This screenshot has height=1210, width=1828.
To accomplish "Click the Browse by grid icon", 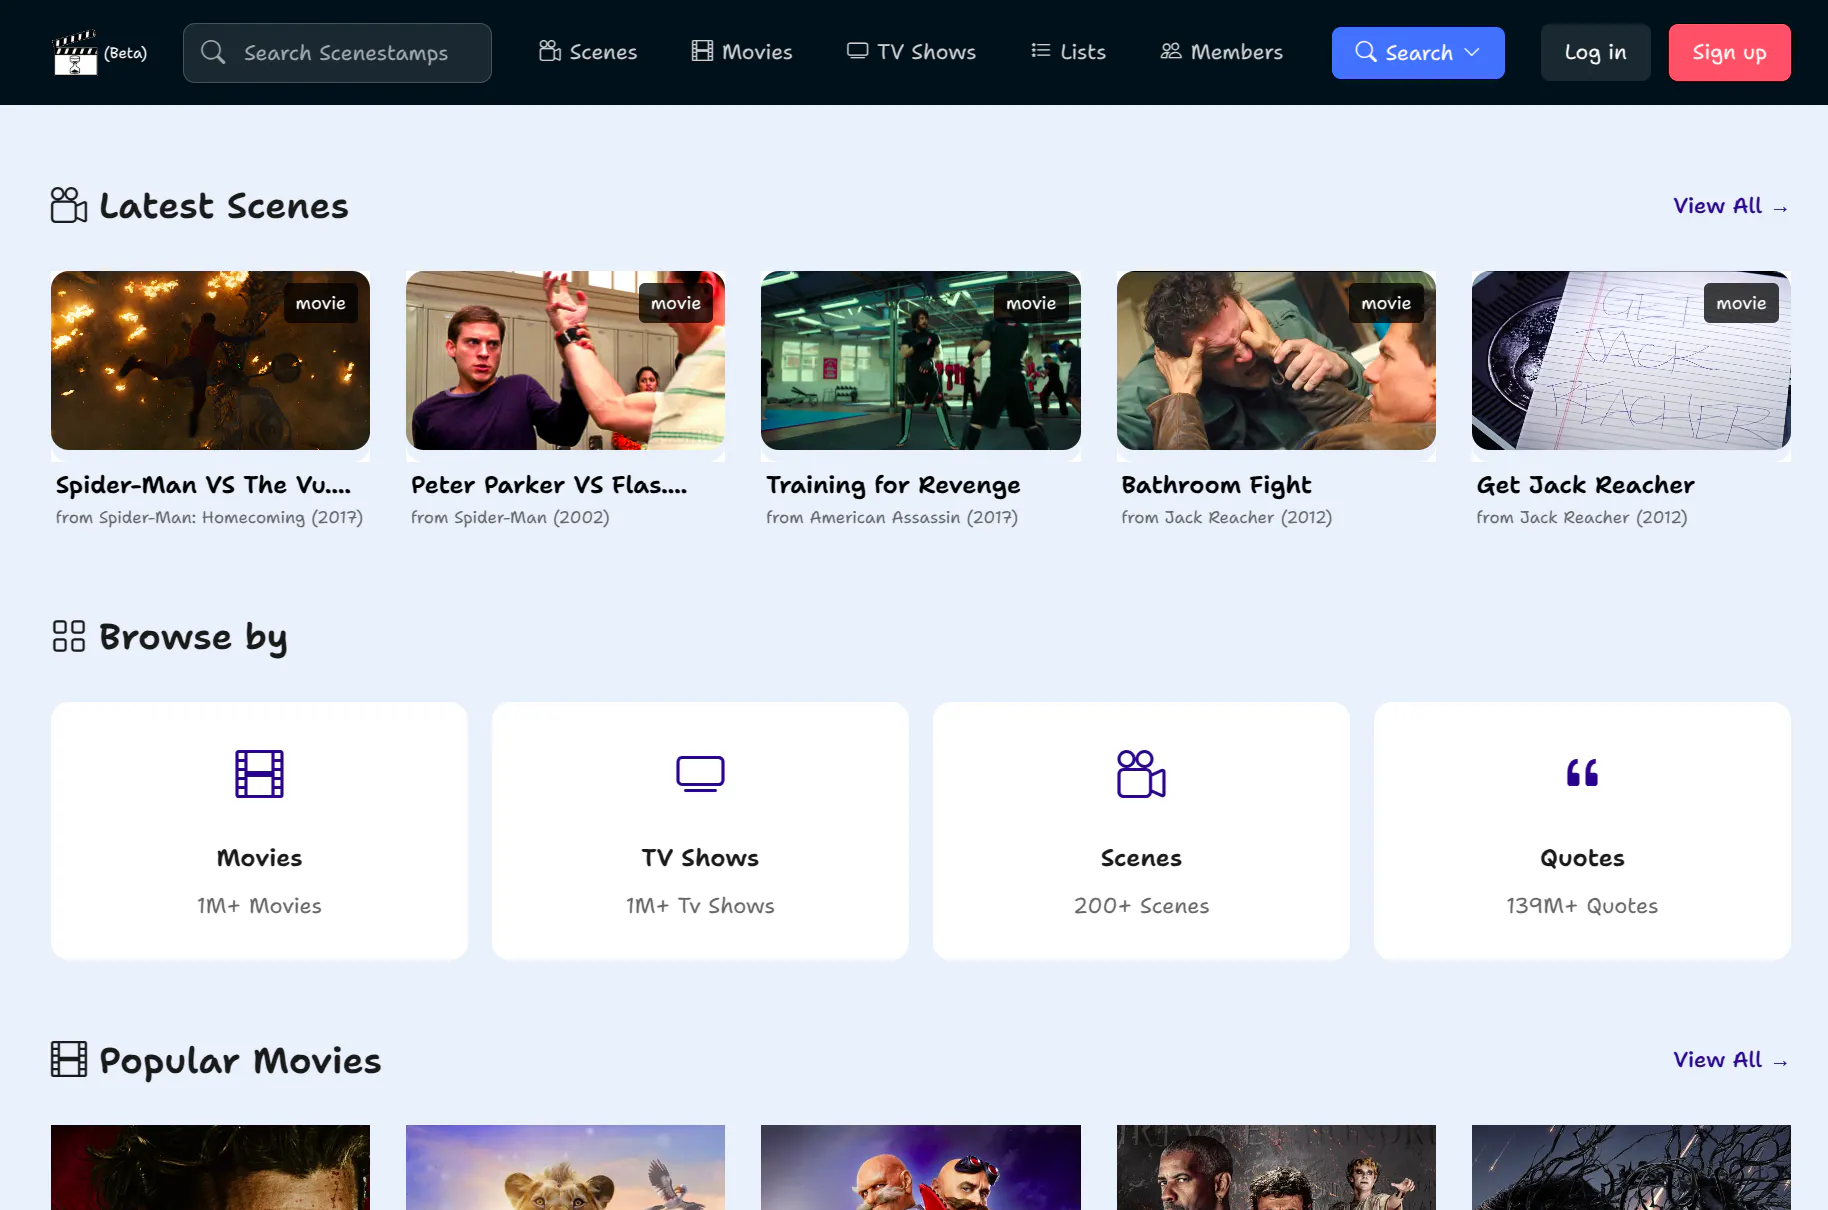I will click(69, 636).
